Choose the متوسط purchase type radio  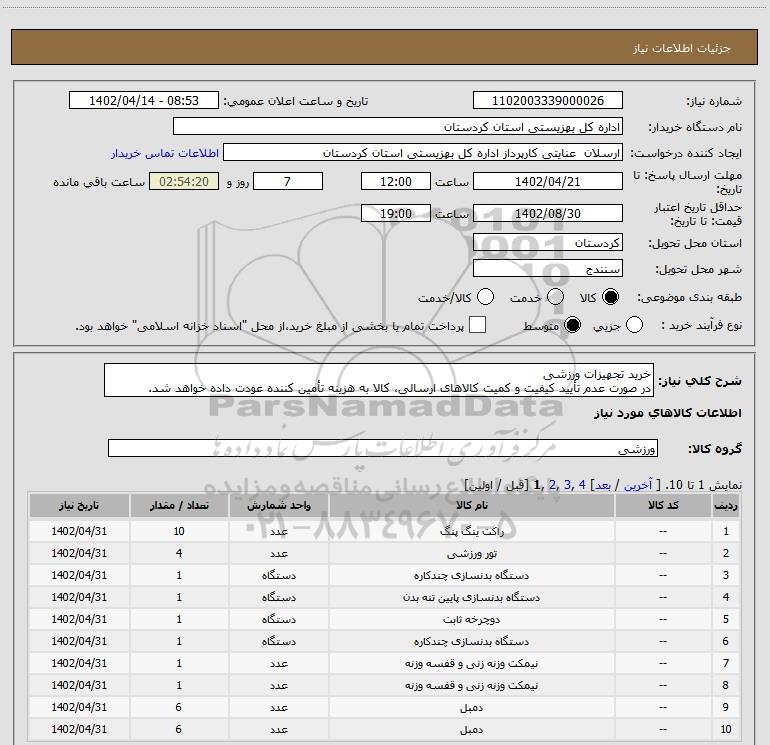tap(572, 325)
